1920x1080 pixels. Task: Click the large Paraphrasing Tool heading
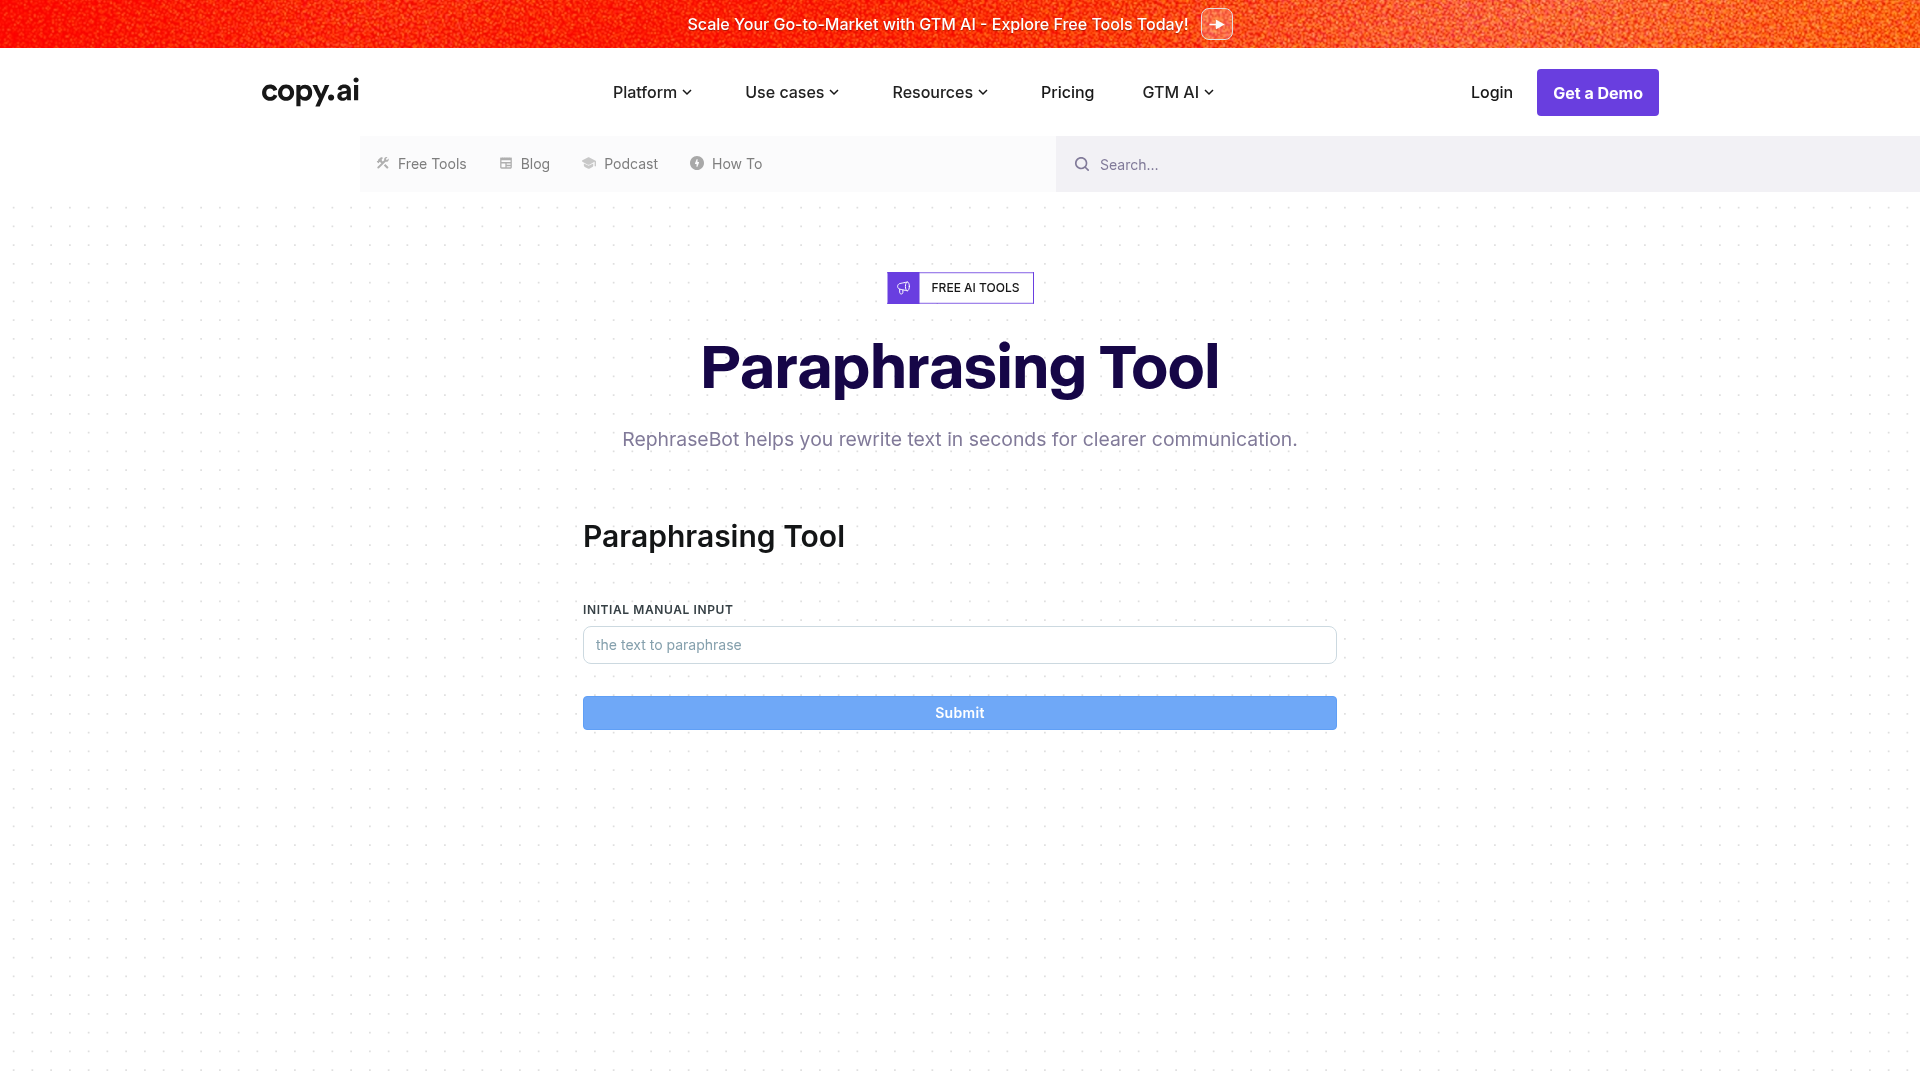tap(960, 367)
